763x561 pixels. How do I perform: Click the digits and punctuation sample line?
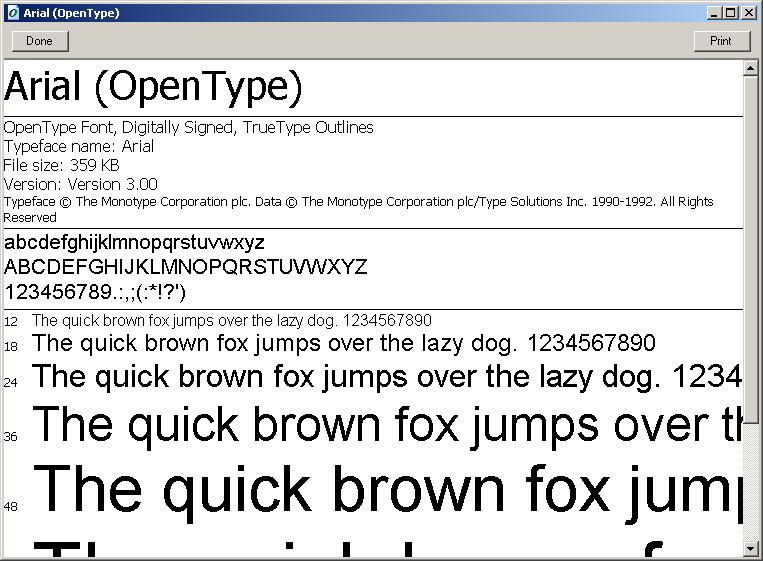pos(95,292)
